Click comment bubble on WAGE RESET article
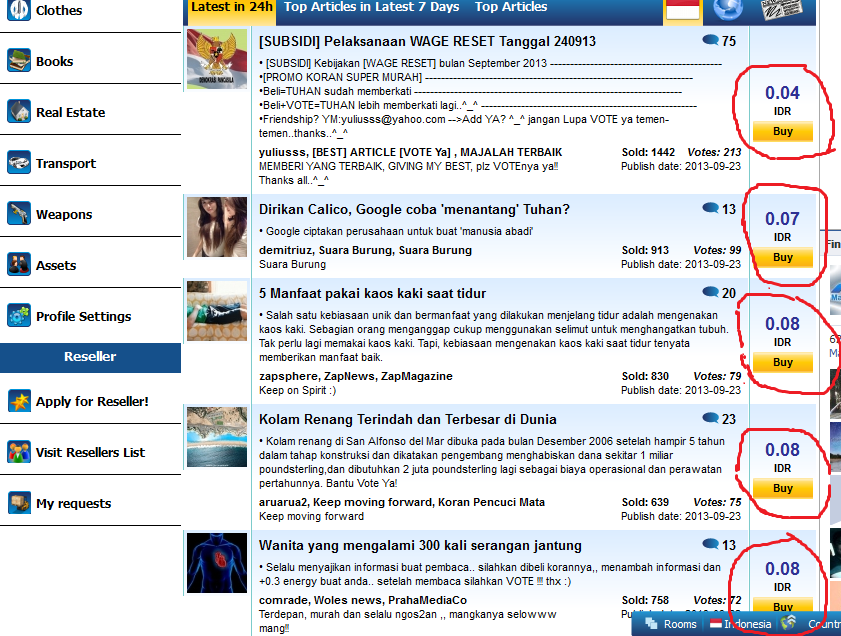This screenshot has height=636, width=841. click(x=710, y=41)
